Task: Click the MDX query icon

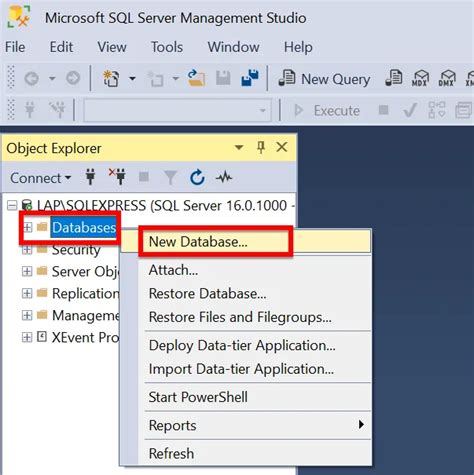Action: (x=420, y=78)
